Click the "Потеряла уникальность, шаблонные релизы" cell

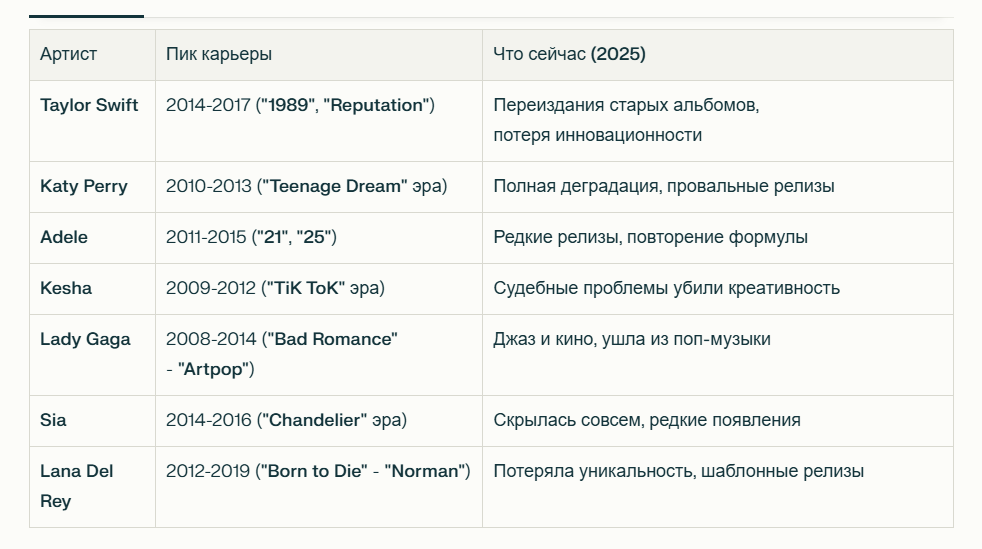(x=678, y=471)
